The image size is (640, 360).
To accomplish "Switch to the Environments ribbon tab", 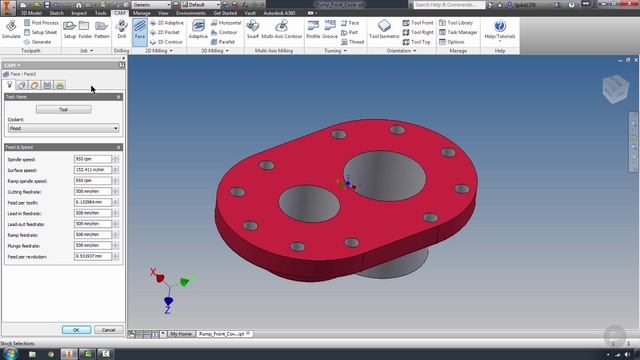I will (x=191, y=13).
